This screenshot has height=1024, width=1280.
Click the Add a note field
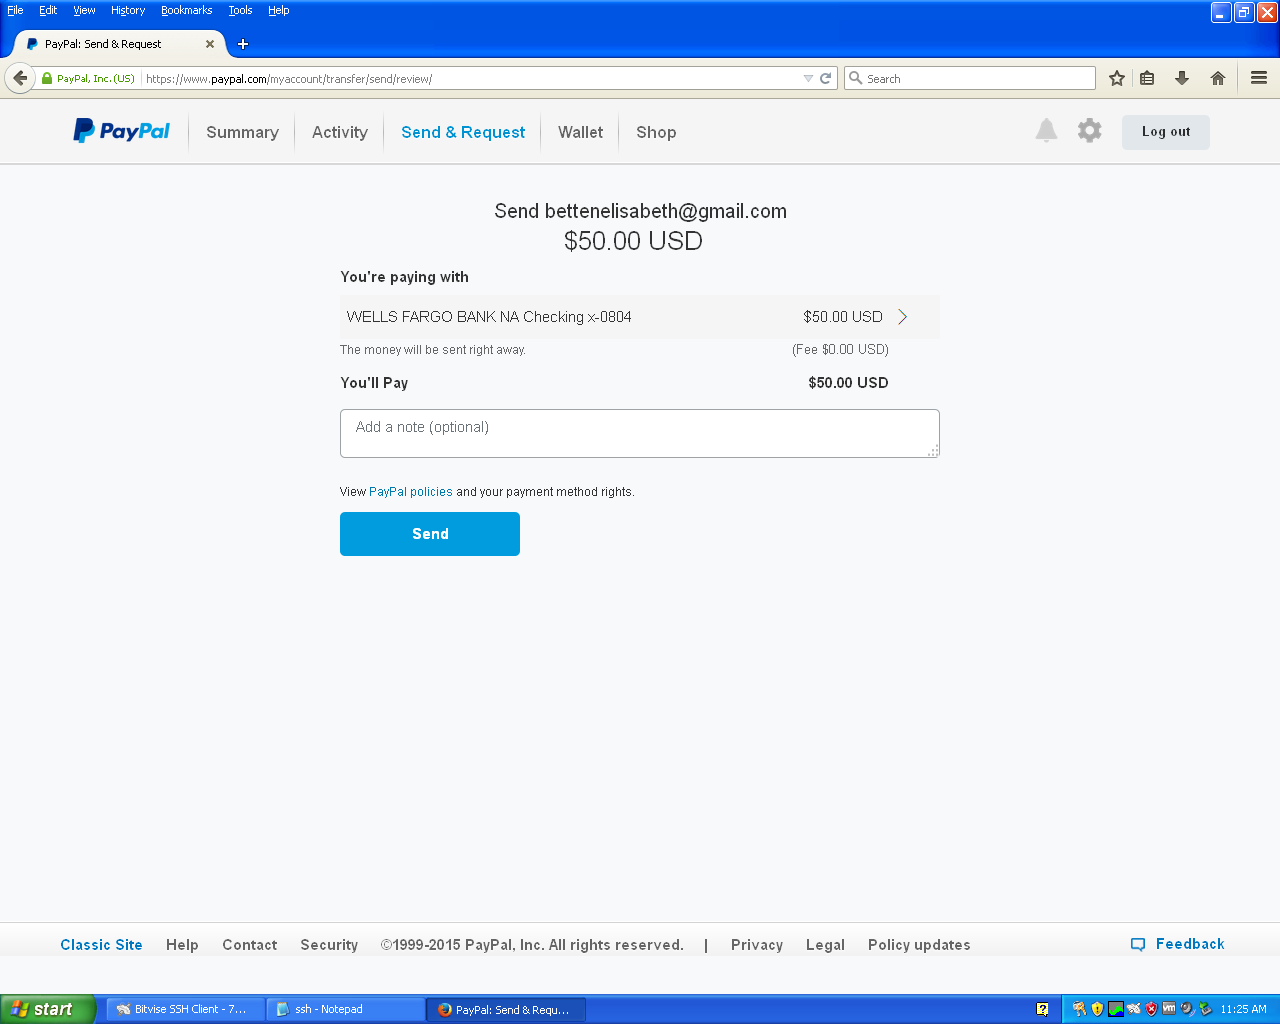click(640, 433)
